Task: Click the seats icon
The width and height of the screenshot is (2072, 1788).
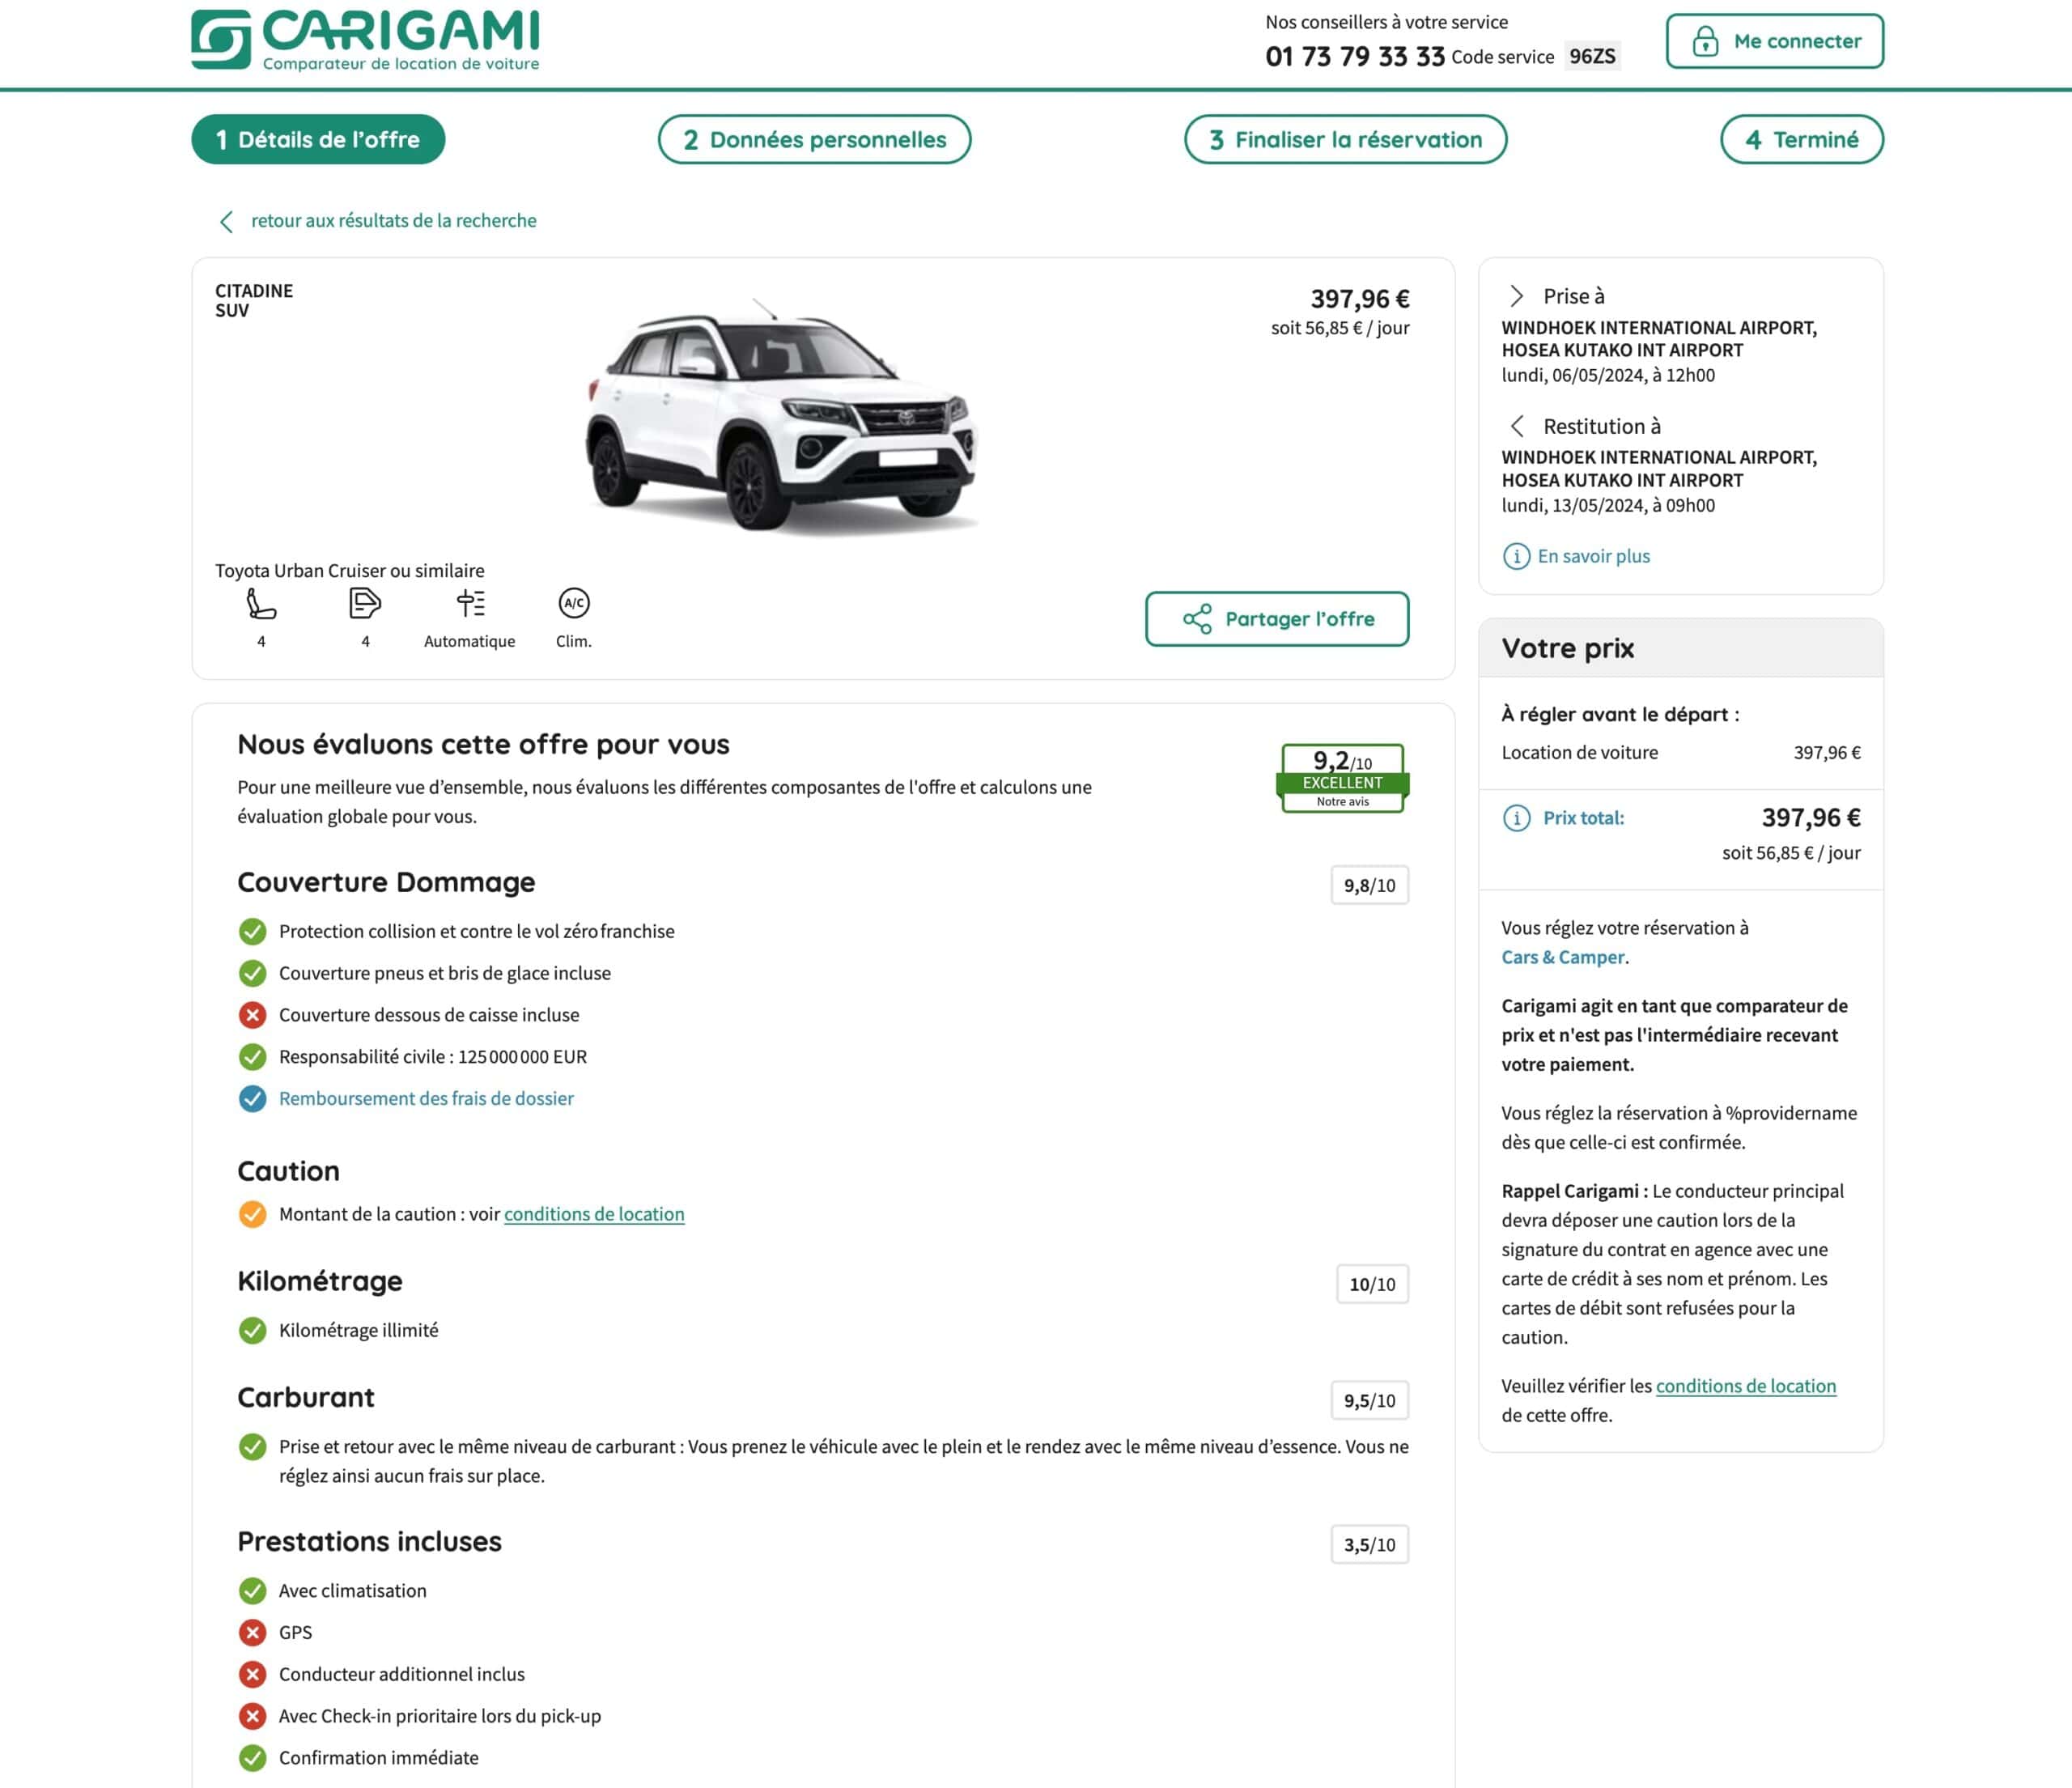Action: (x=261, y=604)
